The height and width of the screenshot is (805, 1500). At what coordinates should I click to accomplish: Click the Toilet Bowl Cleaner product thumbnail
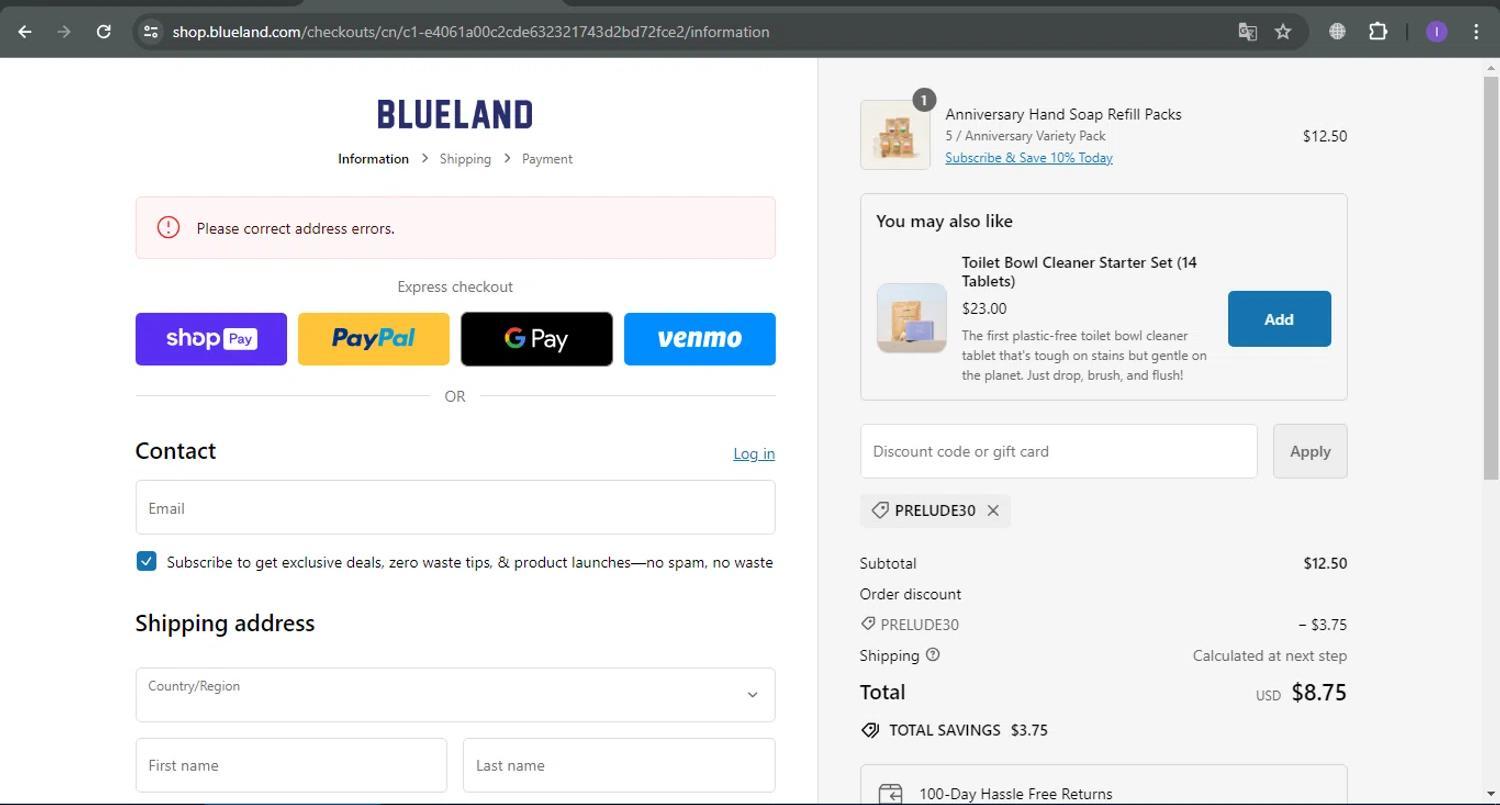pos(911,318)
